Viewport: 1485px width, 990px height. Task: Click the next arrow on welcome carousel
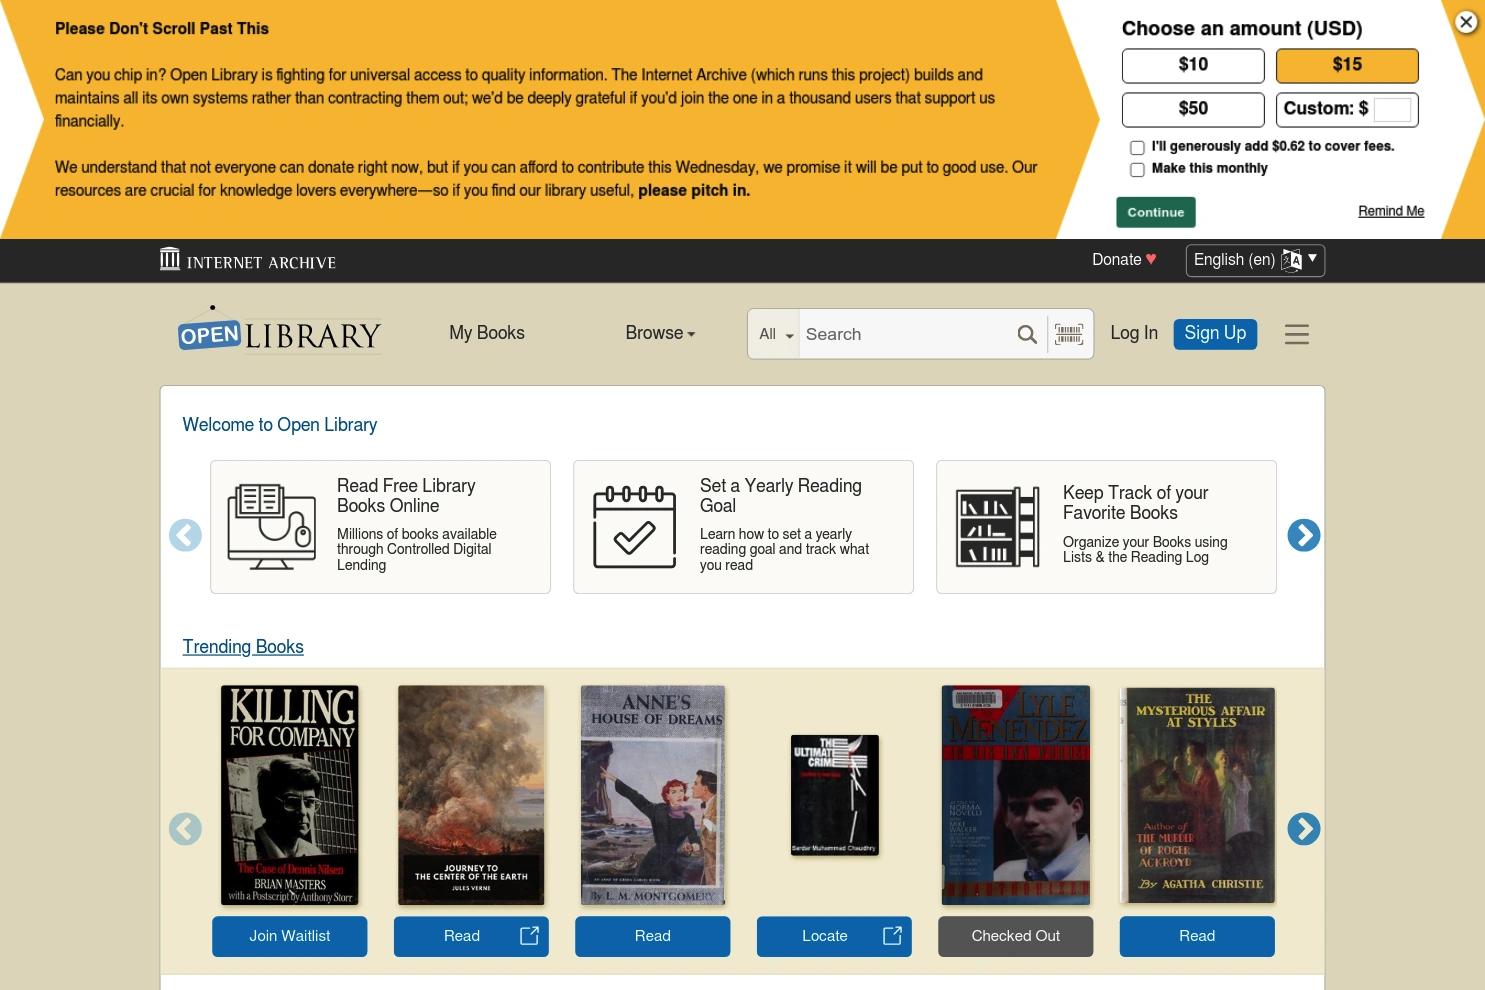point(1303,535)
